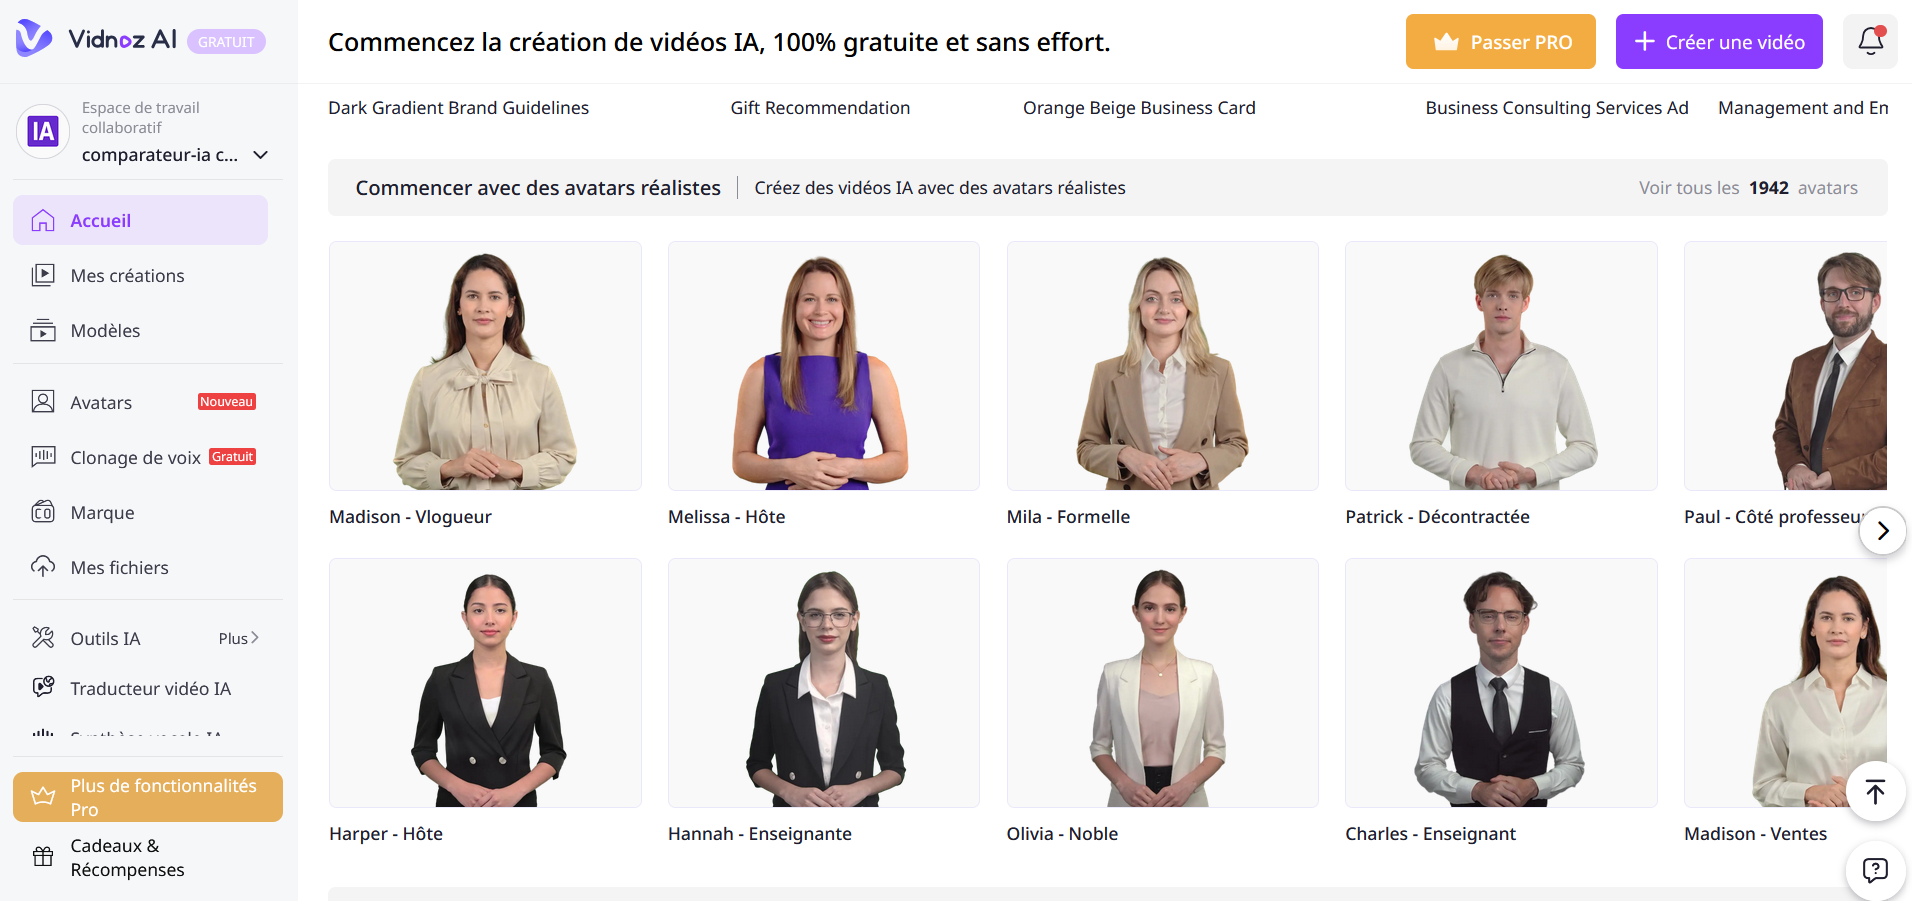This screenshot has height=901, width=1912.
Task: Click the Vidnoz AI logo
Action: click(x=96, y=39)
